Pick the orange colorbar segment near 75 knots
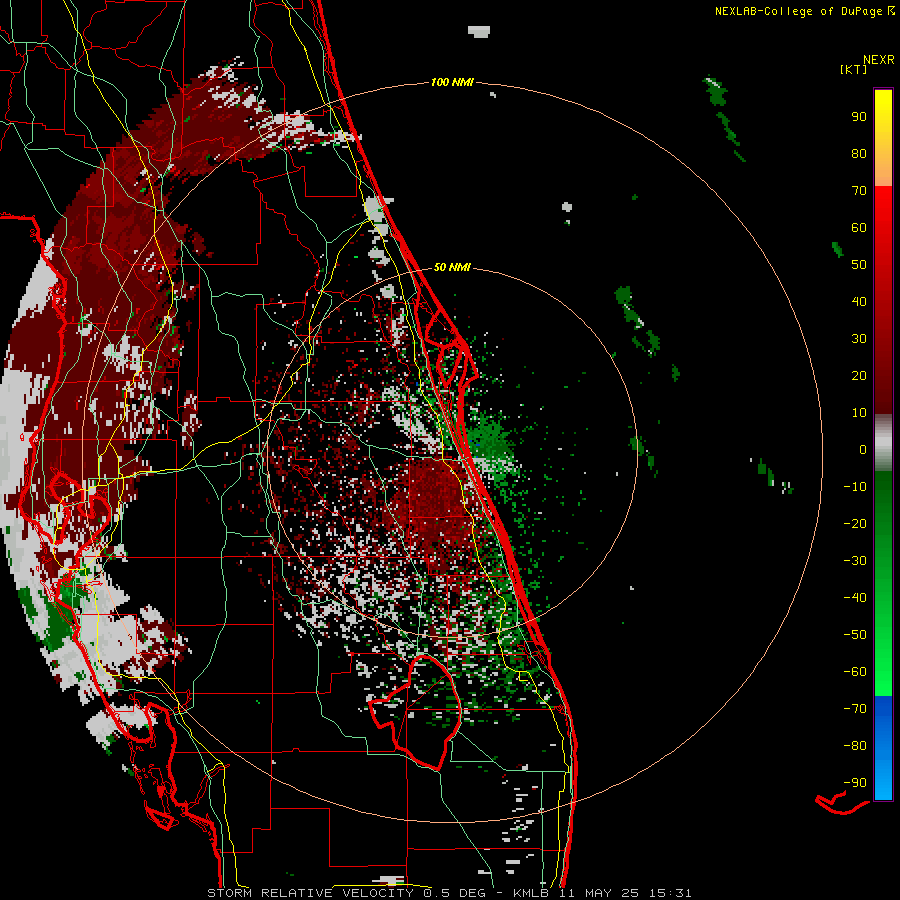900x900 pixels. (x=883, y=172)
